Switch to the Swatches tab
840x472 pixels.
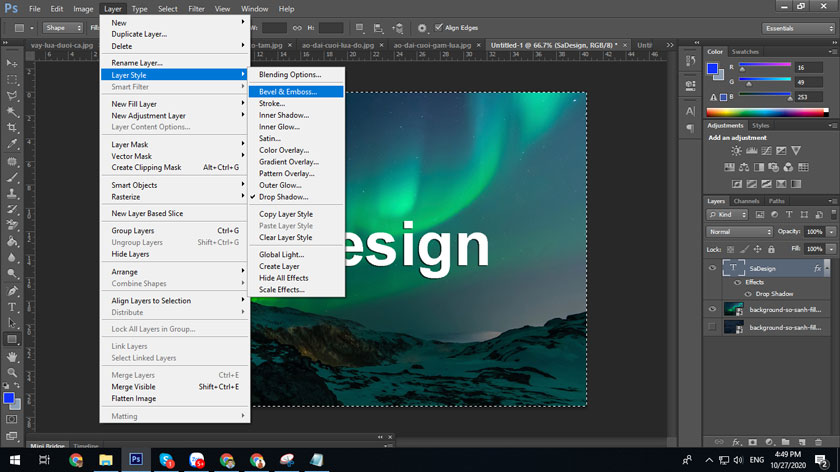[745, 51]
